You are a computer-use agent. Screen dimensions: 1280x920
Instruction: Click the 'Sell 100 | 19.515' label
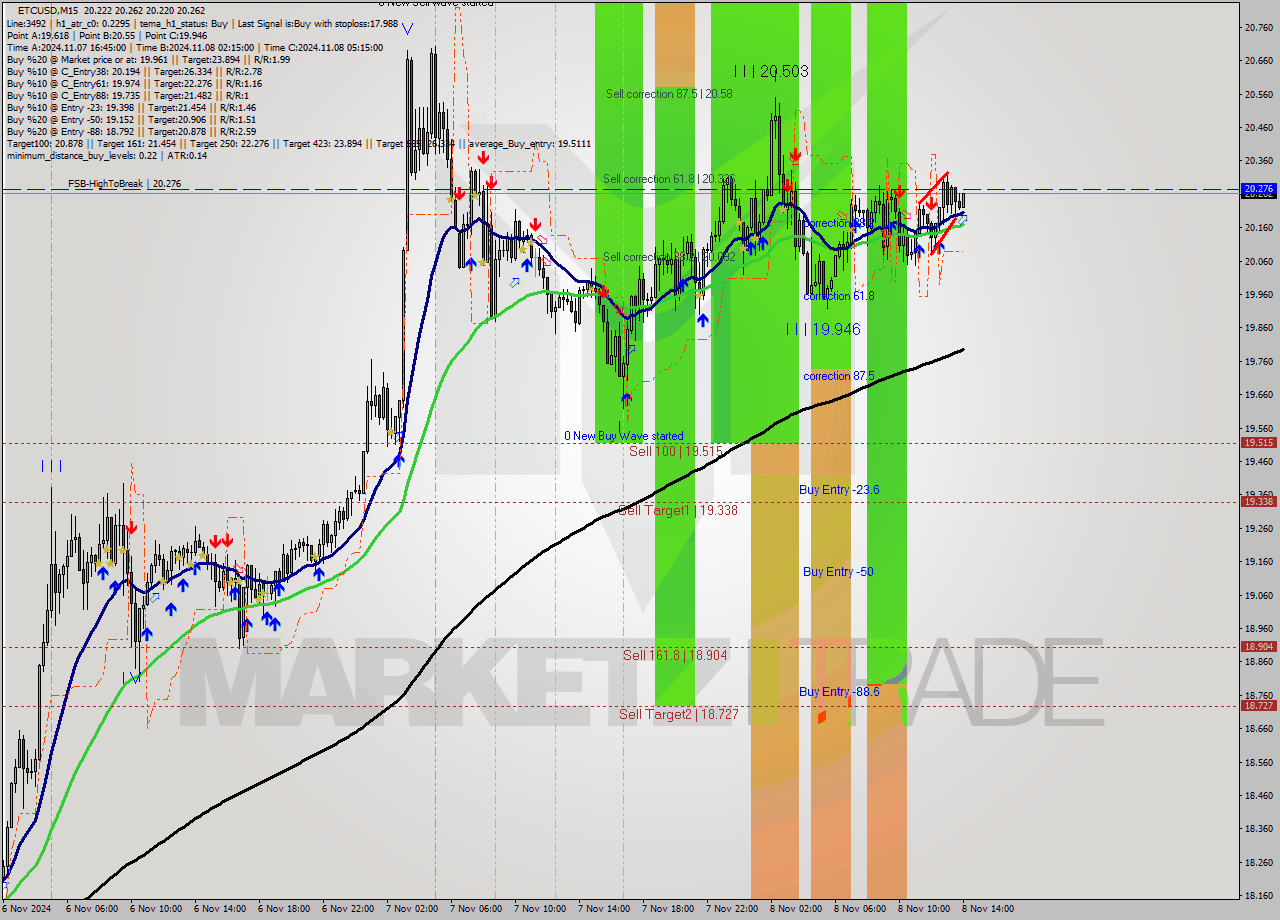click(675, 452)
